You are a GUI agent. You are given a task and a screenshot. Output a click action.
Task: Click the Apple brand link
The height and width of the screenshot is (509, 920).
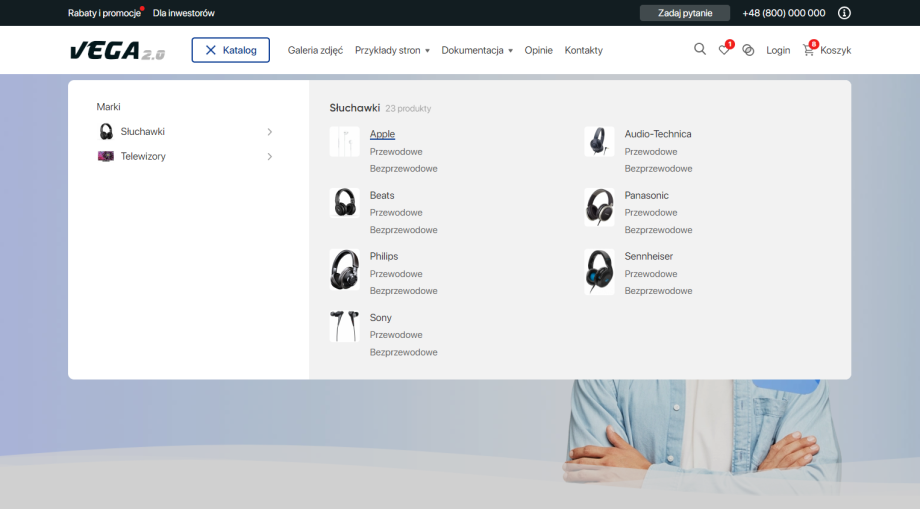(382, 134)
